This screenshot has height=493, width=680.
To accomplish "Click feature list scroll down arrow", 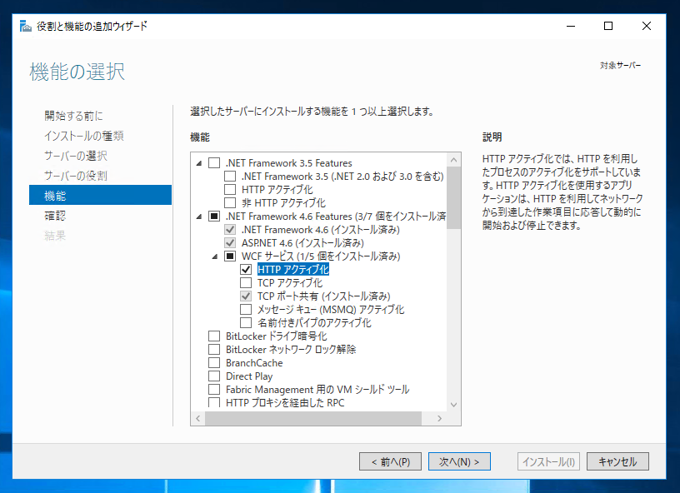I will (x=454, y=405).
